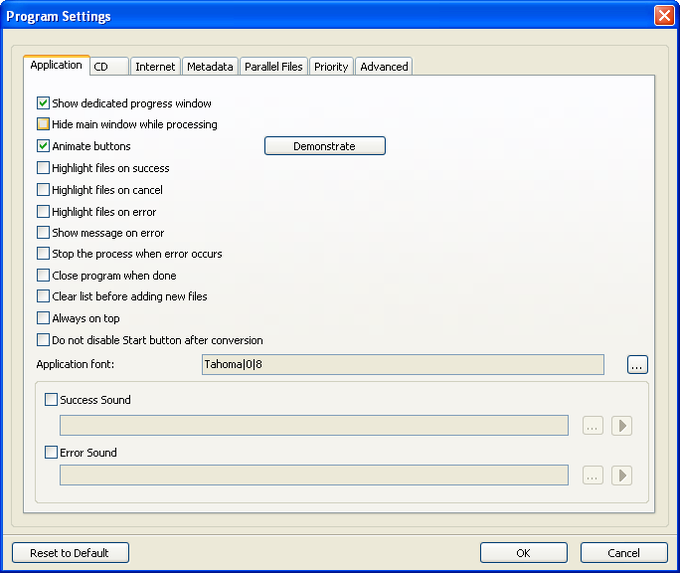This screenshot has width=680, height=573.
Task: Browse for Error Sound file
Action: click(x=593, y=476)
